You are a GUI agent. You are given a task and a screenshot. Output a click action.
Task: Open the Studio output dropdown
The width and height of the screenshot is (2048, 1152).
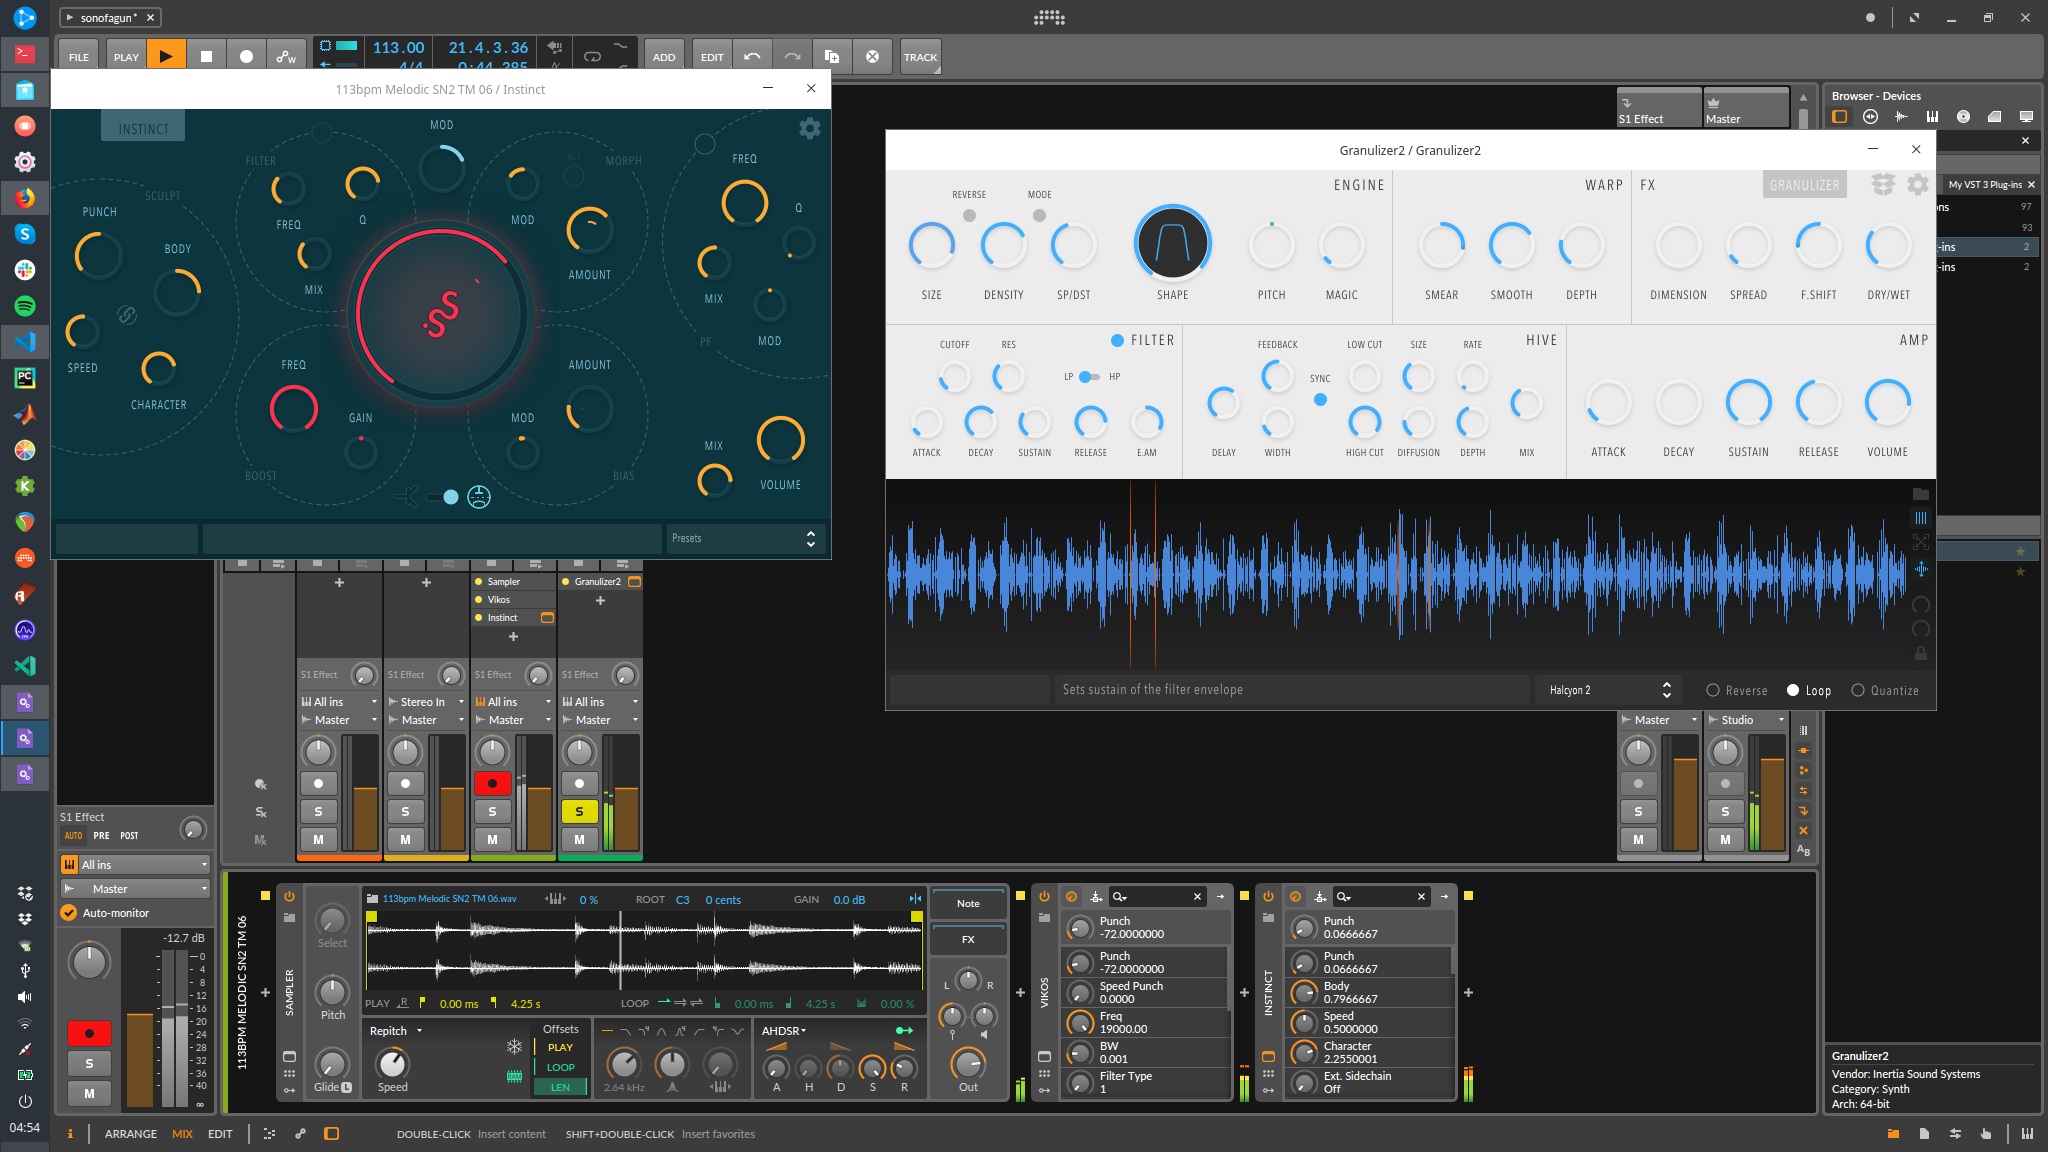click(1746, 720)
